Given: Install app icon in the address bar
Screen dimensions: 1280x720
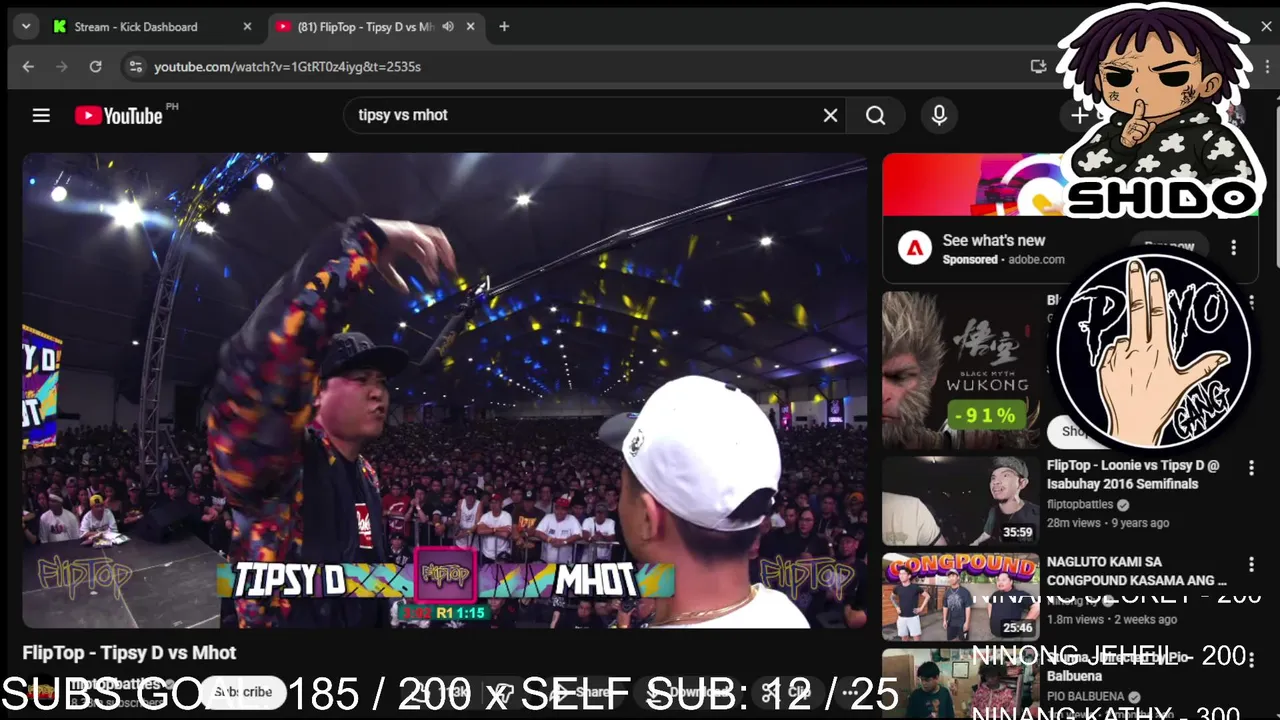Looking at the screenshot, I should click(1038, 66).
